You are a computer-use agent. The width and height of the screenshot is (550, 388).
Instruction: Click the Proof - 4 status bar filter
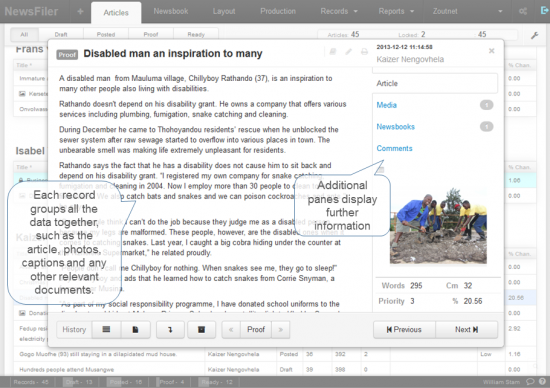[171, 382]
